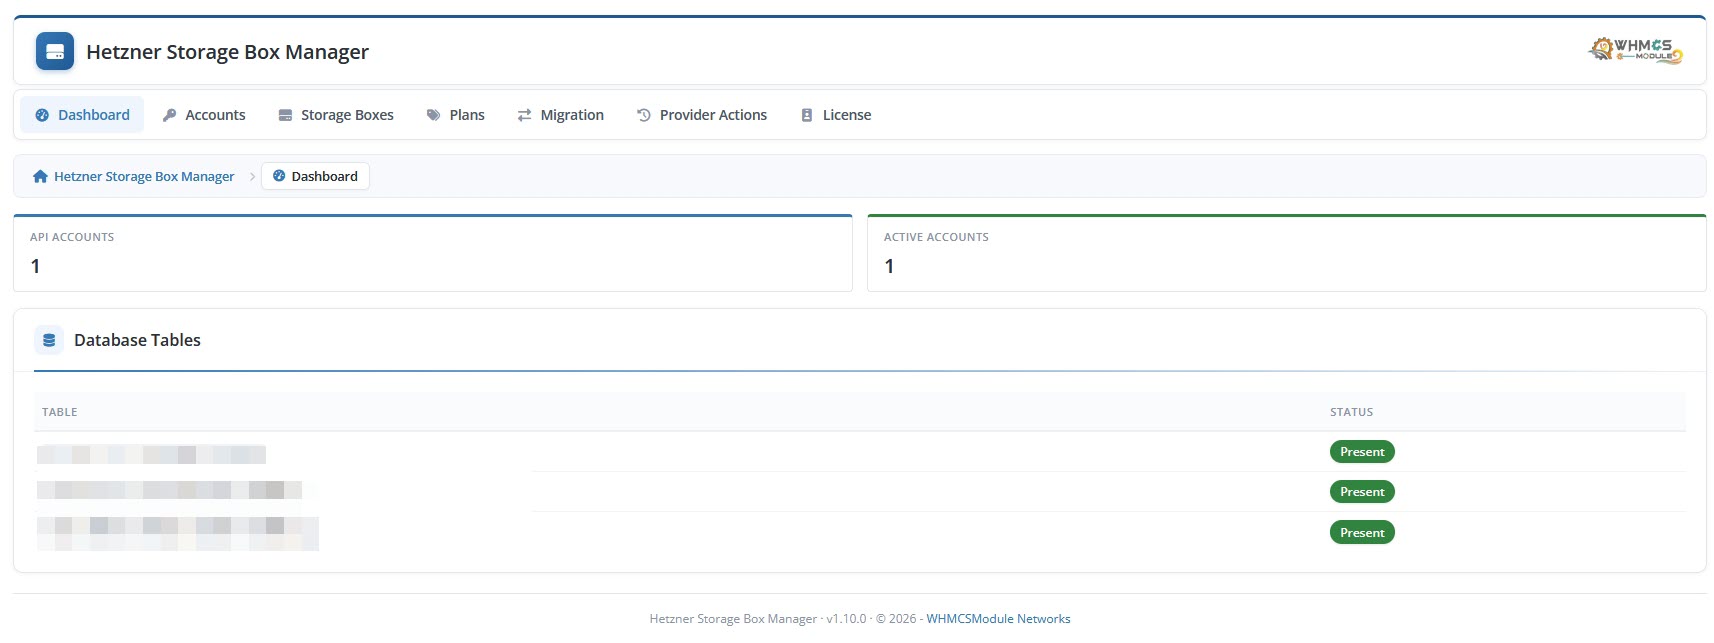Click the Provider Actions history icon
The height and width of the screenshot is (643, 1714).
coord(644,115)
